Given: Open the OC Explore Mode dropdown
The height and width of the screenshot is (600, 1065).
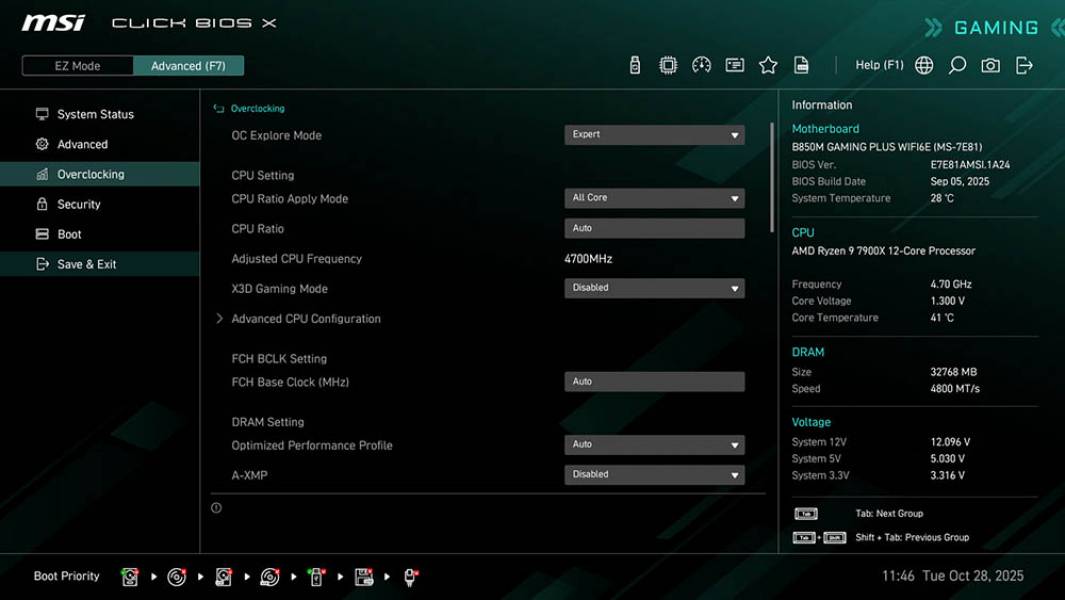Looking at the screenshot, I should pos(654,134).
